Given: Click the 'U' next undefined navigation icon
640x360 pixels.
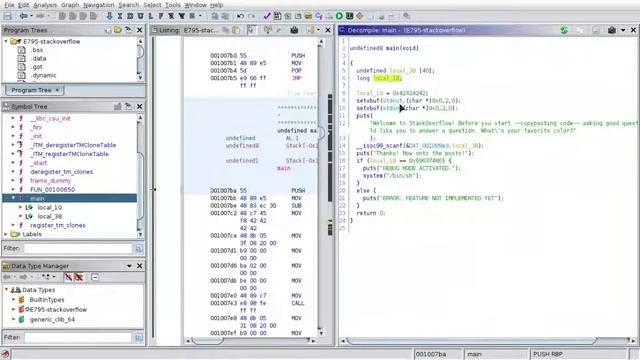Looking at the screenshot, I should pyautogui.click(x=140, y=16).
